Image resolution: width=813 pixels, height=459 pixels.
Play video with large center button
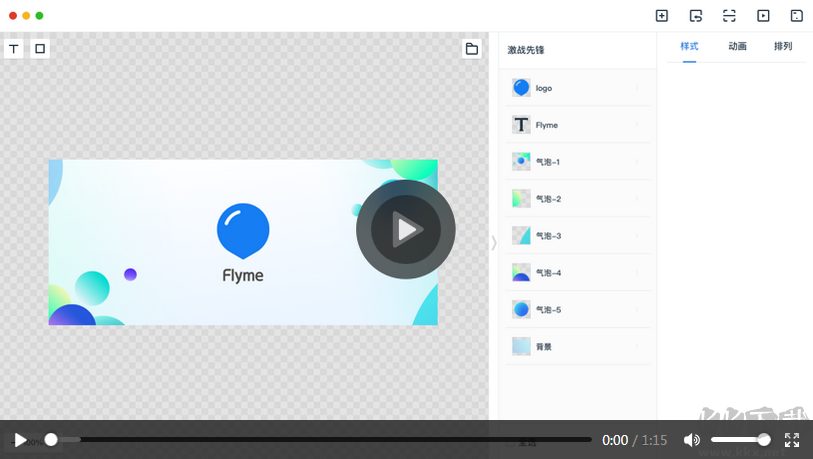[406, 229]
